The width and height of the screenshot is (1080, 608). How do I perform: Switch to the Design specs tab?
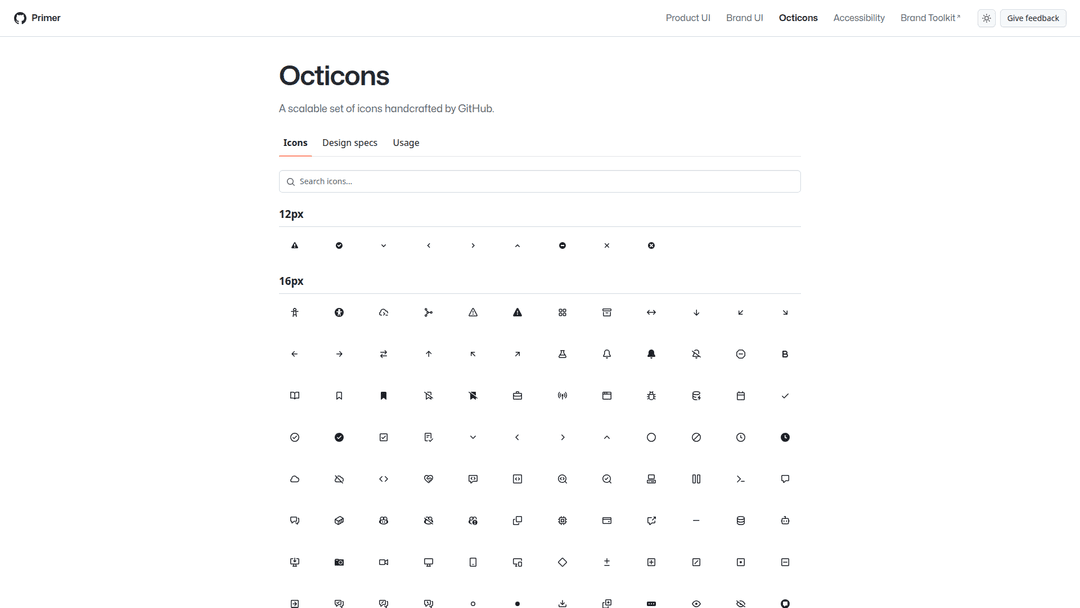point(350,143)
